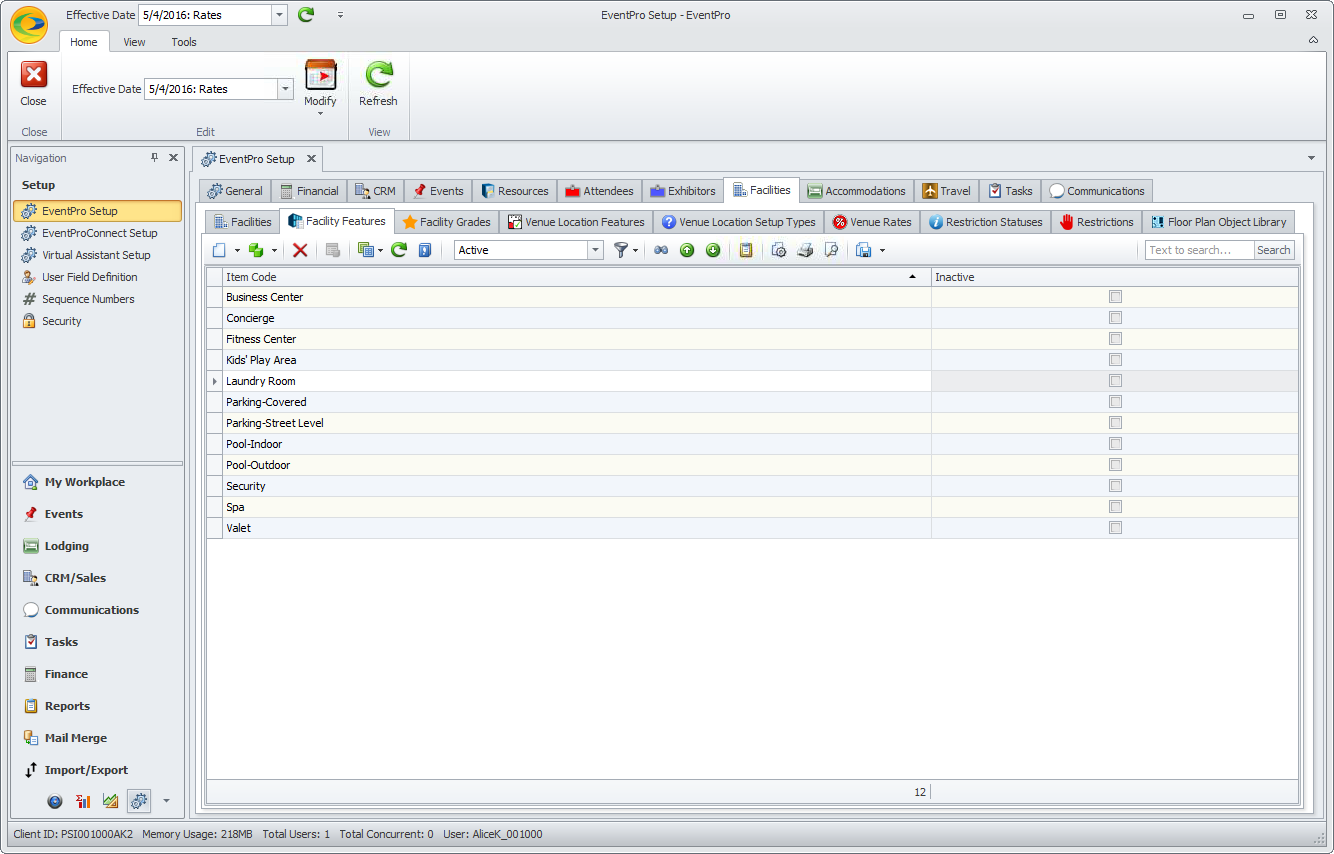Expand navigation footer overflow arrow
The image size is (1334, 854).
[166, 801]
